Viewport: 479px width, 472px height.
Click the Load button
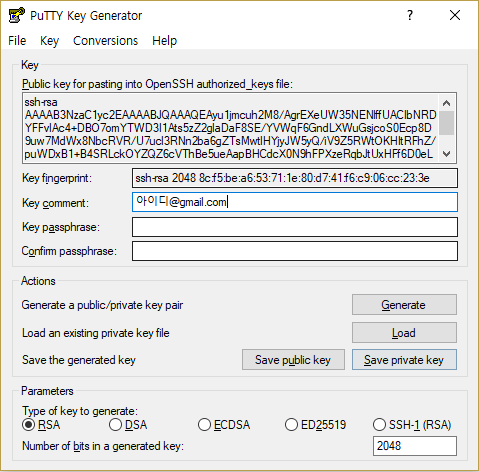pos(404,333)
